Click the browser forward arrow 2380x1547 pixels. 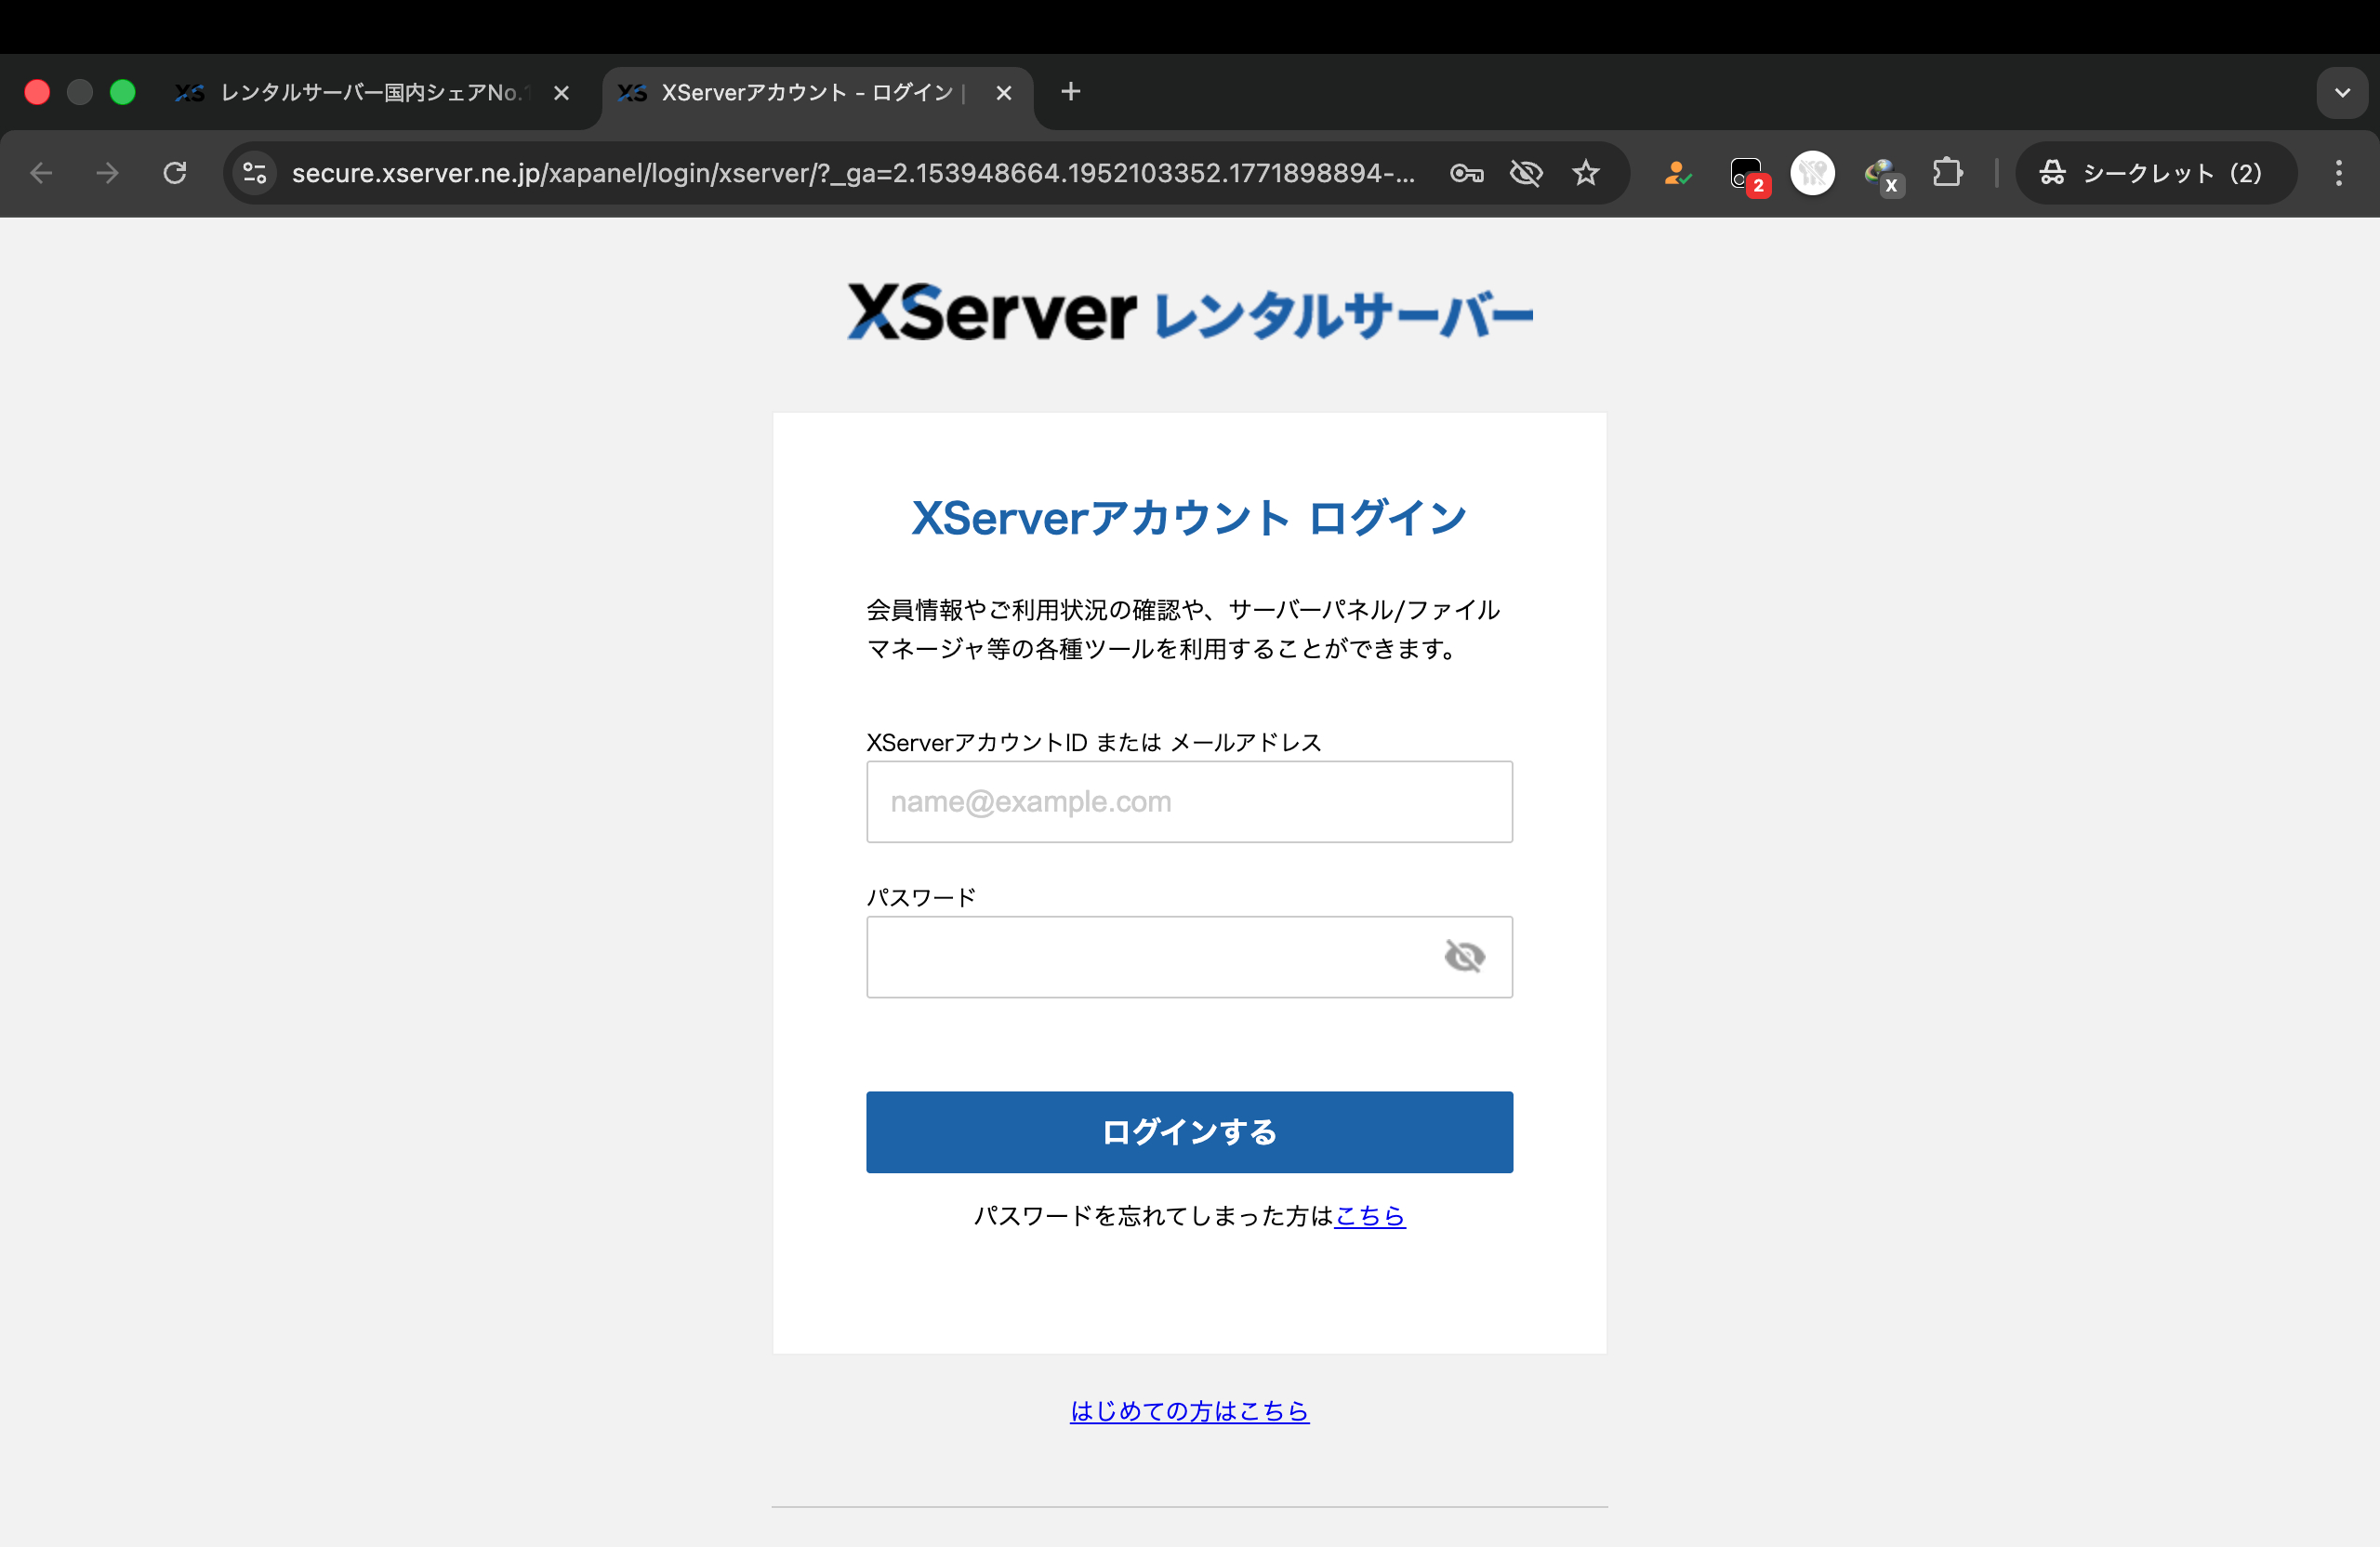pos(107,173)
